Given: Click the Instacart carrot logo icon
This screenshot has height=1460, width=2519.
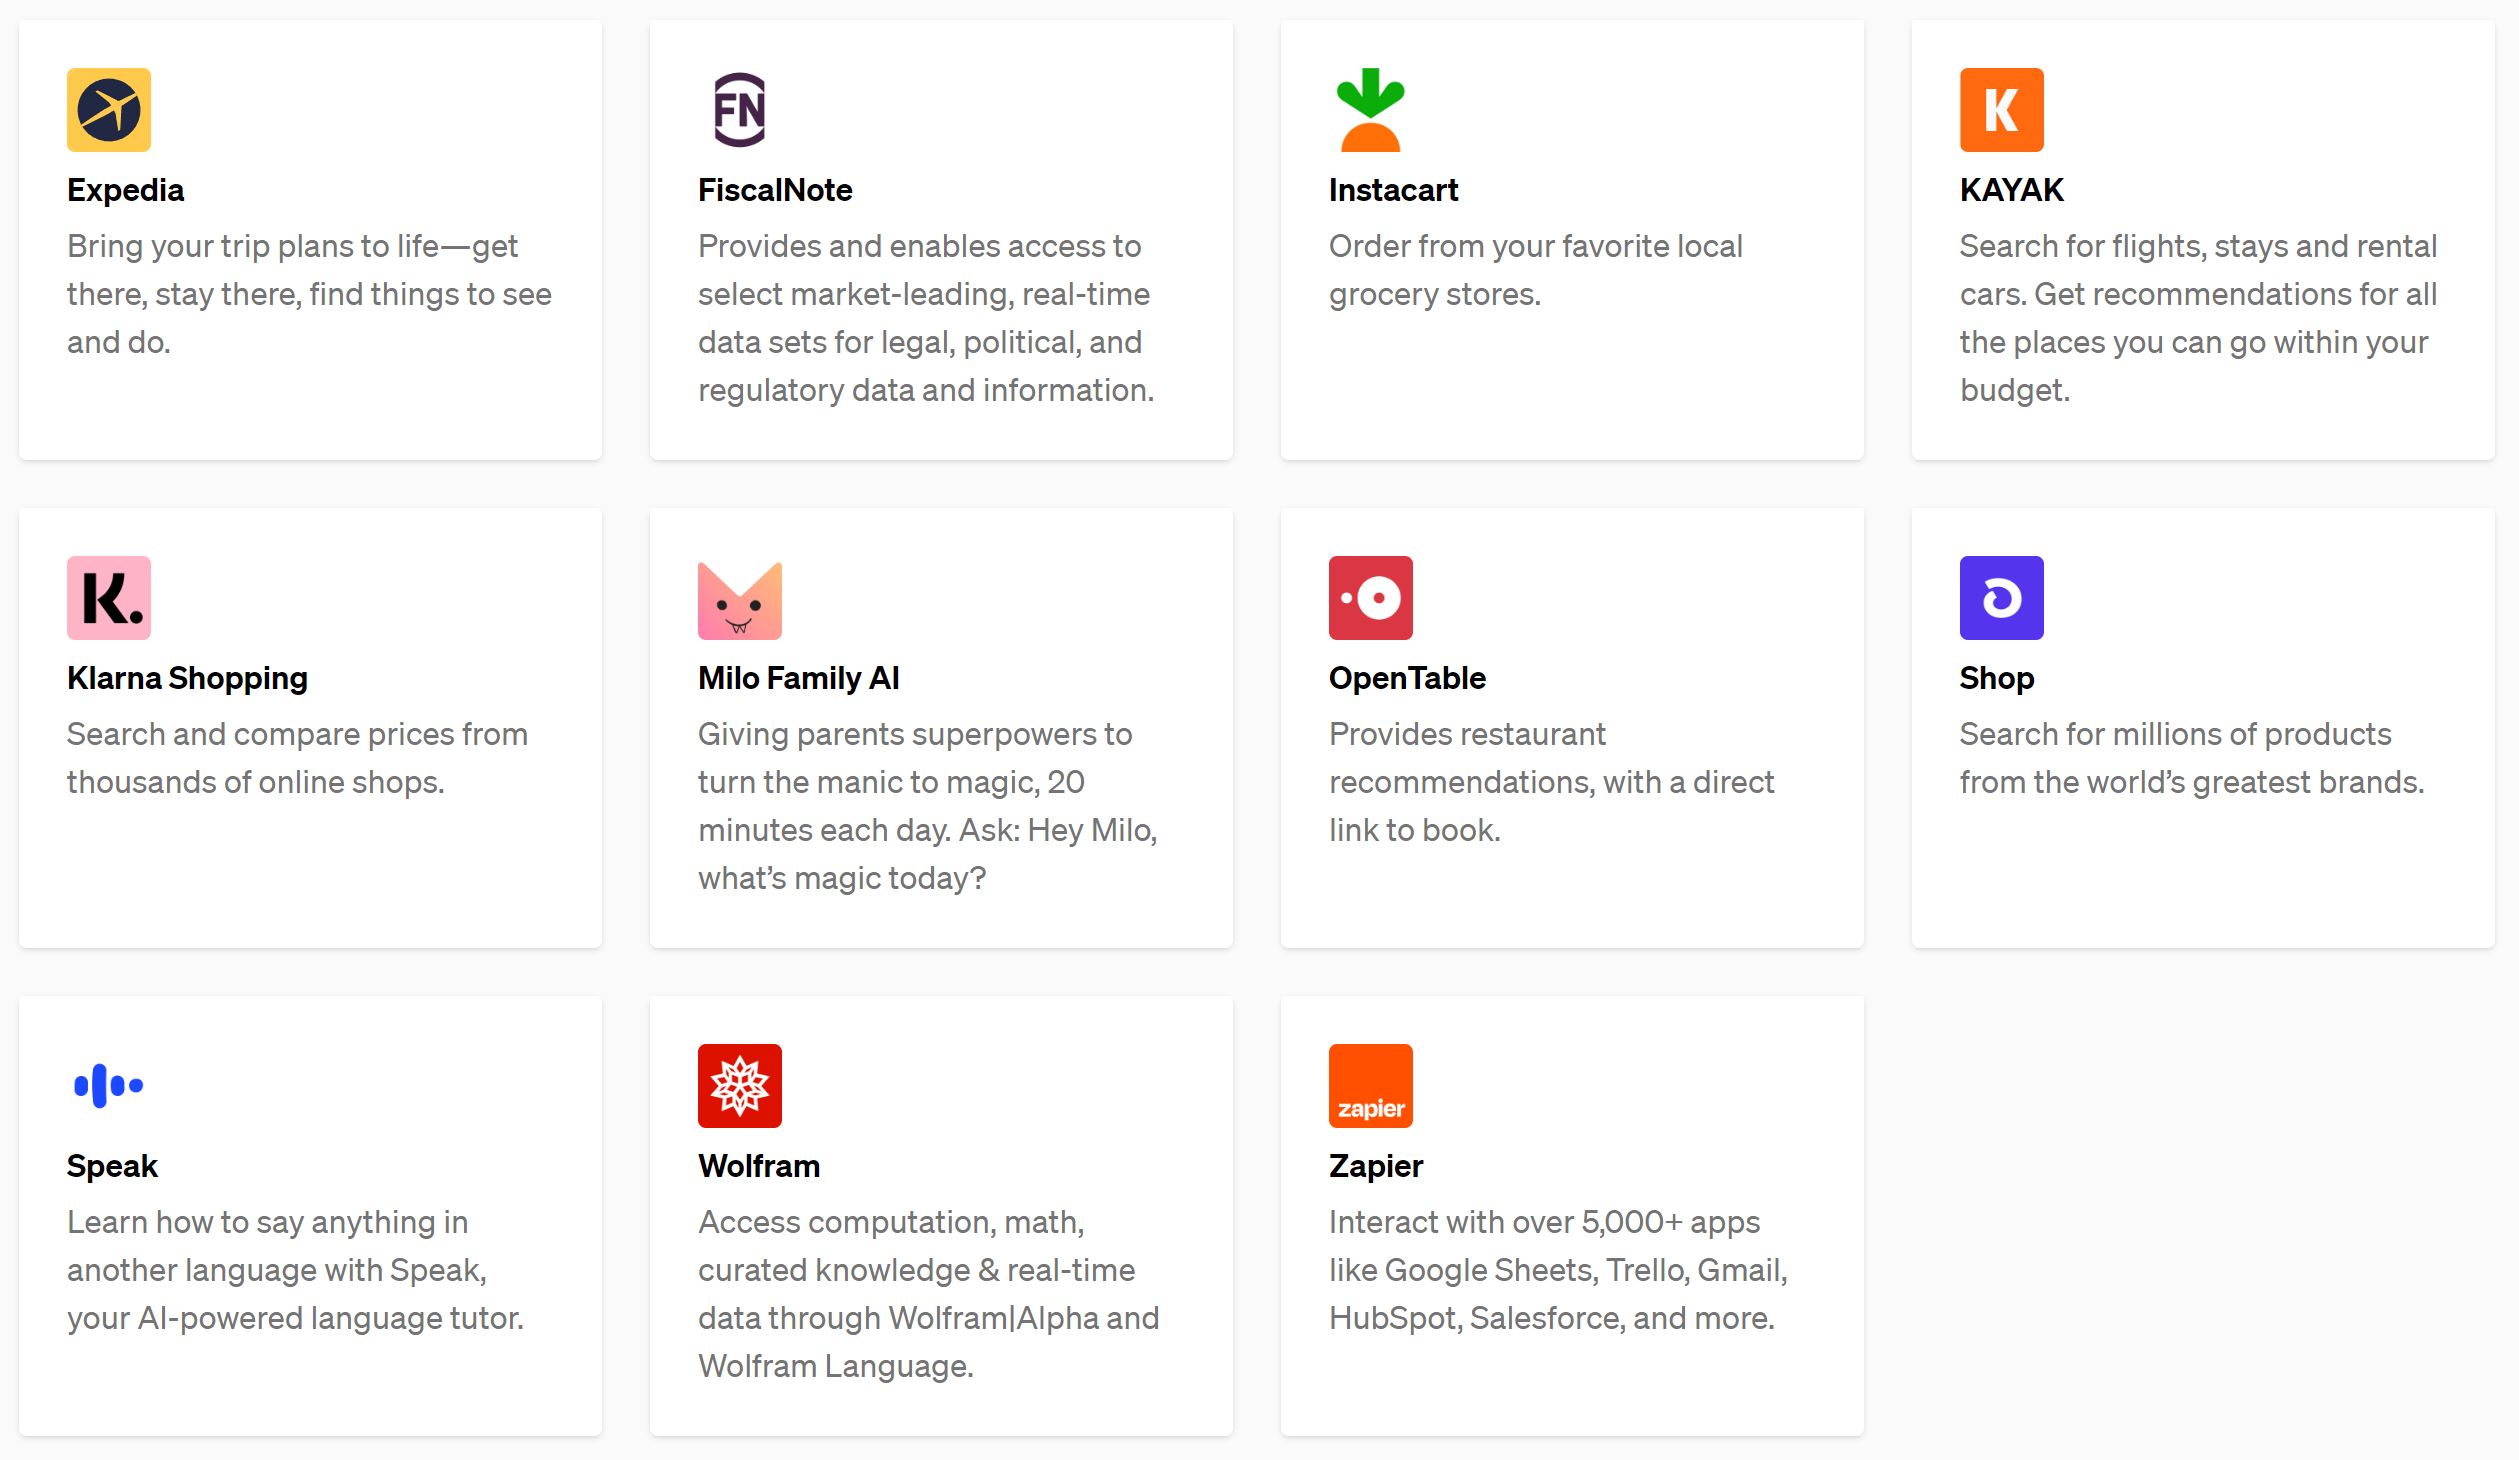Looking at the screenshot, I should pos(1371,110).
